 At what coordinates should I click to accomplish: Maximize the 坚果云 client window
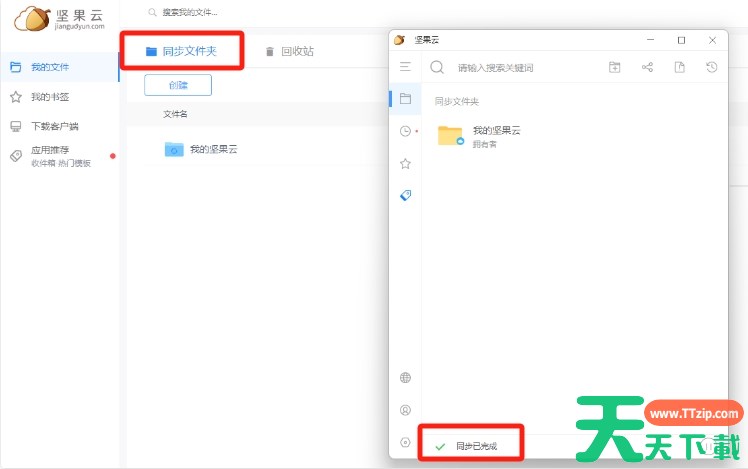[681, 41]
